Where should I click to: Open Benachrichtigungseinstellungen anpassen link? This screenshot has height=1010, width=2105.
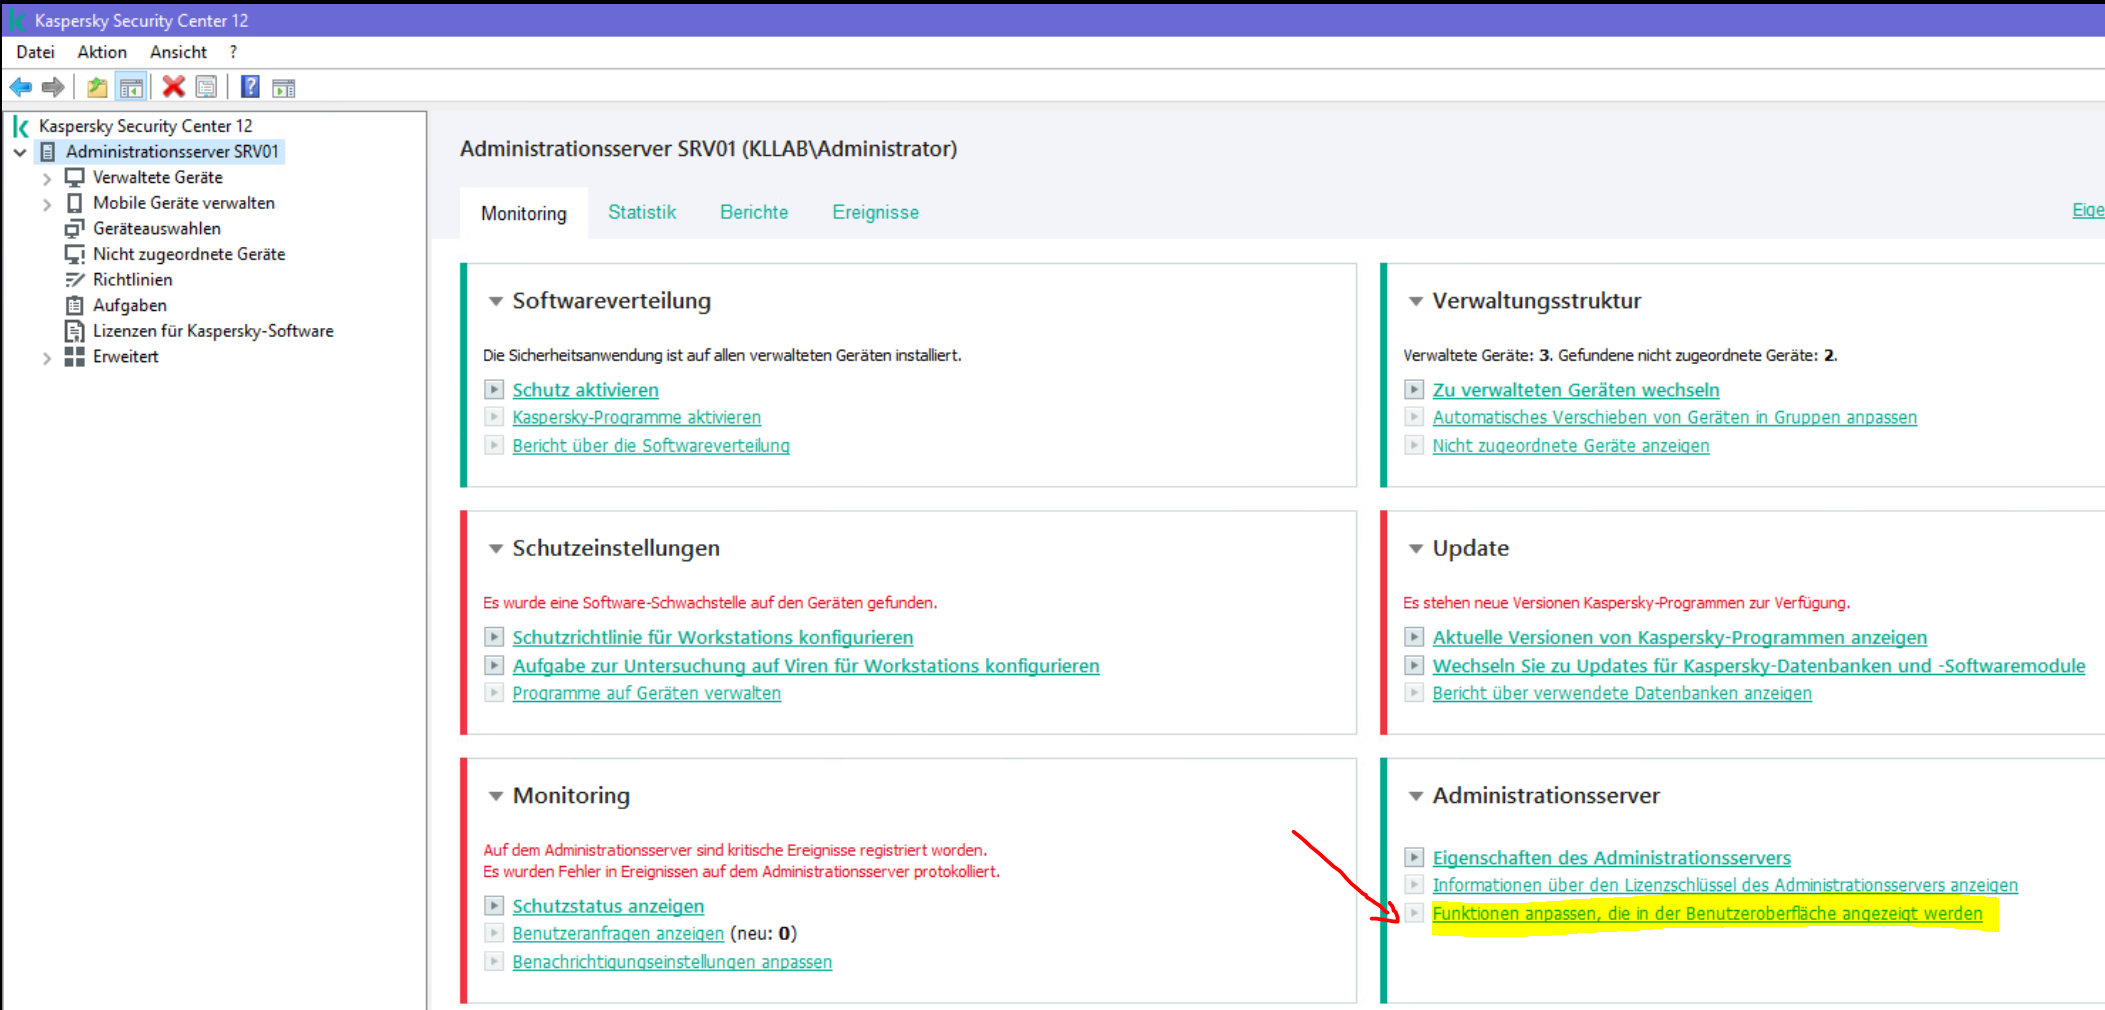coord(672,961)
